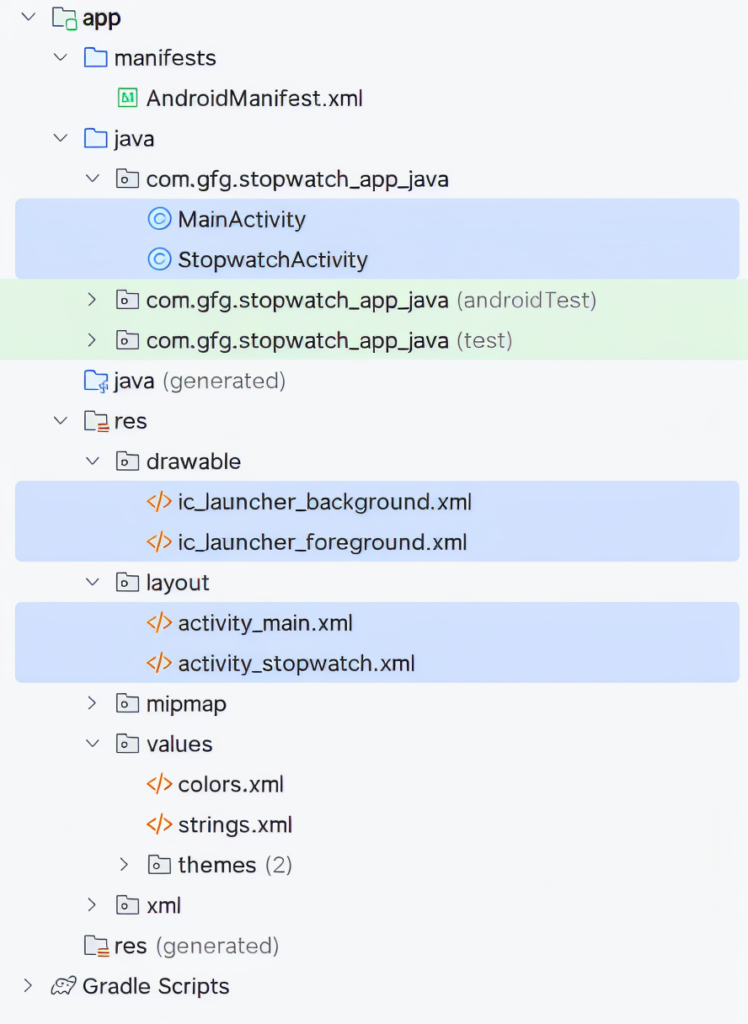Click the mipmap folder icon
This screenshot has width=748, height=1024.
127,703
